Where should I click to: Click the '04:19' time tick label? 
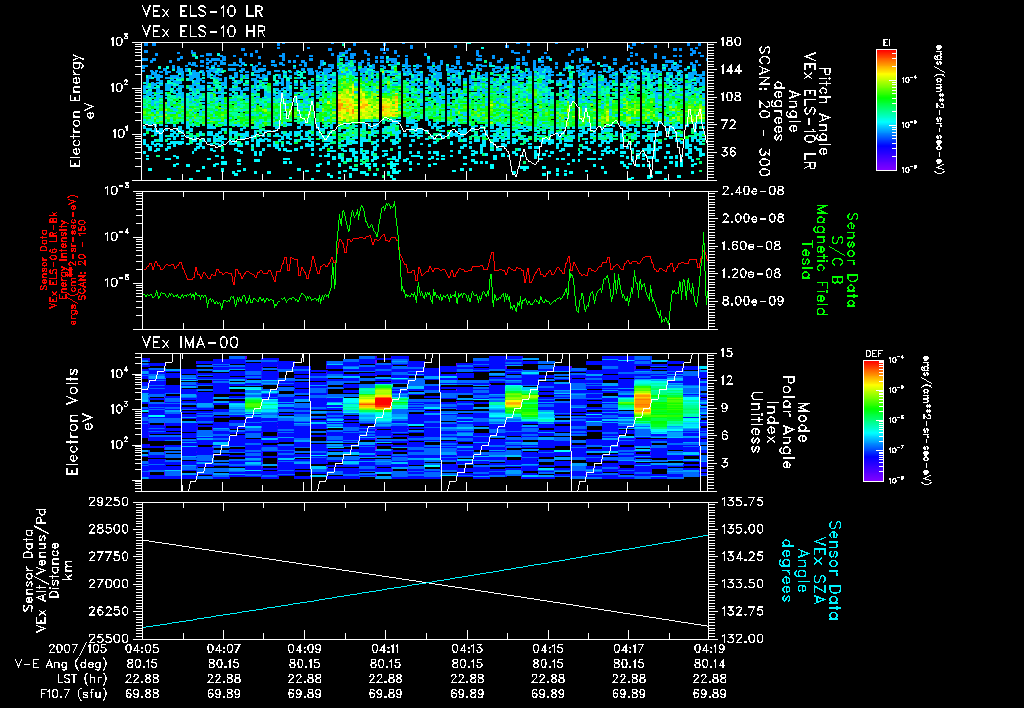point(710,649)
